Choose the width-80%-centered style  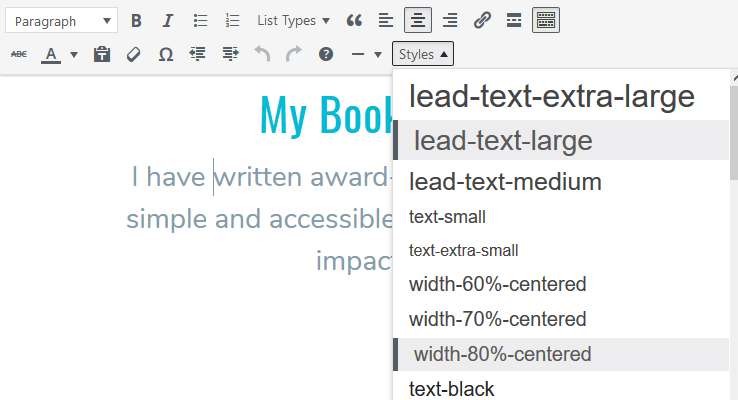coord(561,354)
